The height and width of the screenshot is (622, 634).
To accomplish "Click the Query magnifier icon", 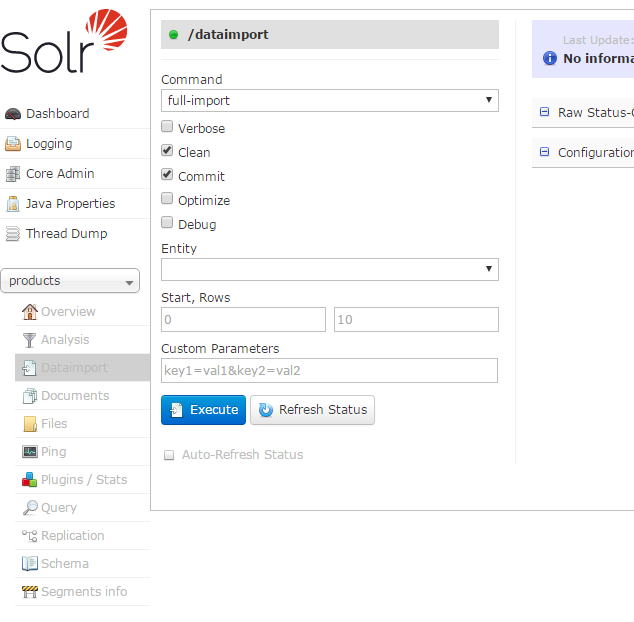I will point(30,508).
